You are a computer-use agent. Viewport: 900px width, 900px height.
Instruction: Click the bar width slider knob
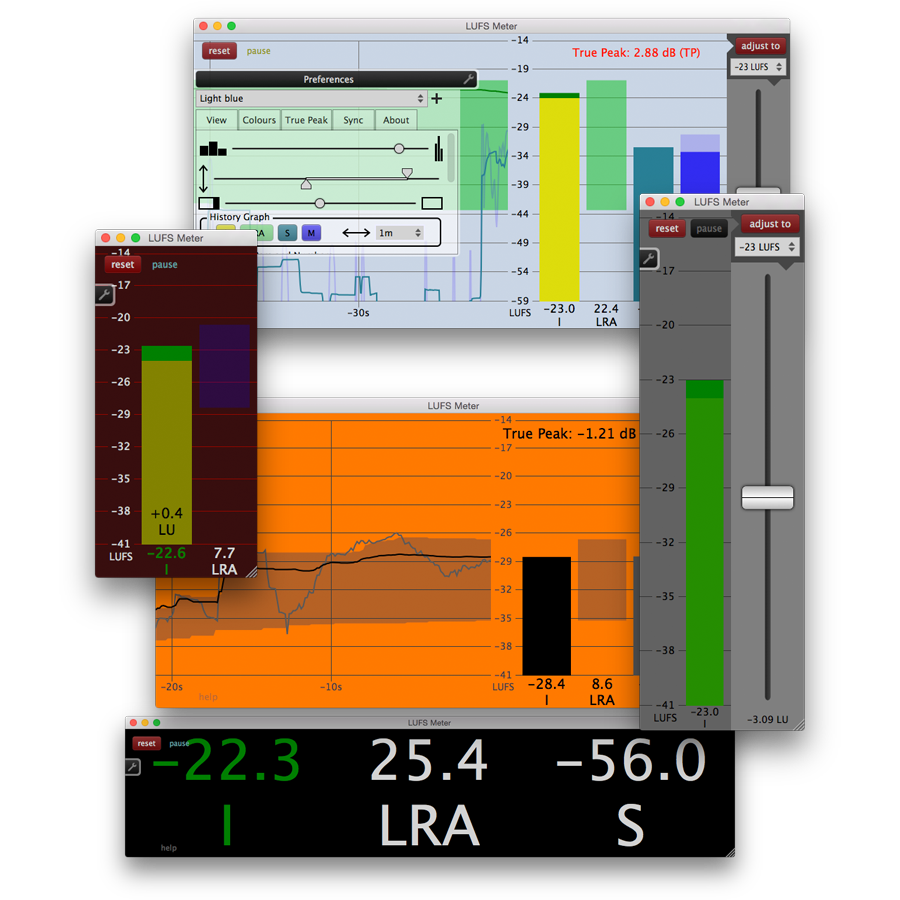(399, 149)
